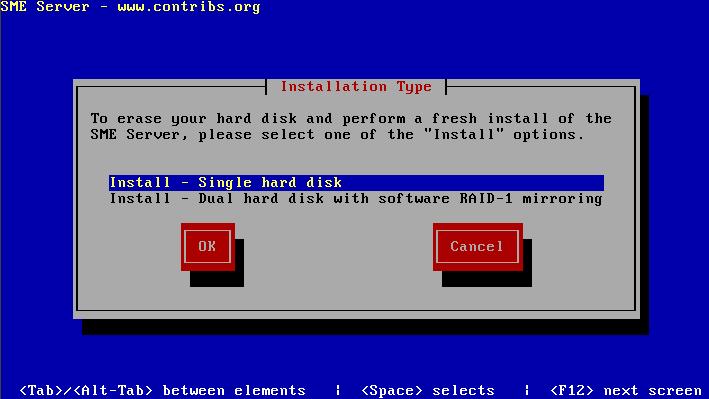Select 'Install - Single hard disk' option

(356, 183)
